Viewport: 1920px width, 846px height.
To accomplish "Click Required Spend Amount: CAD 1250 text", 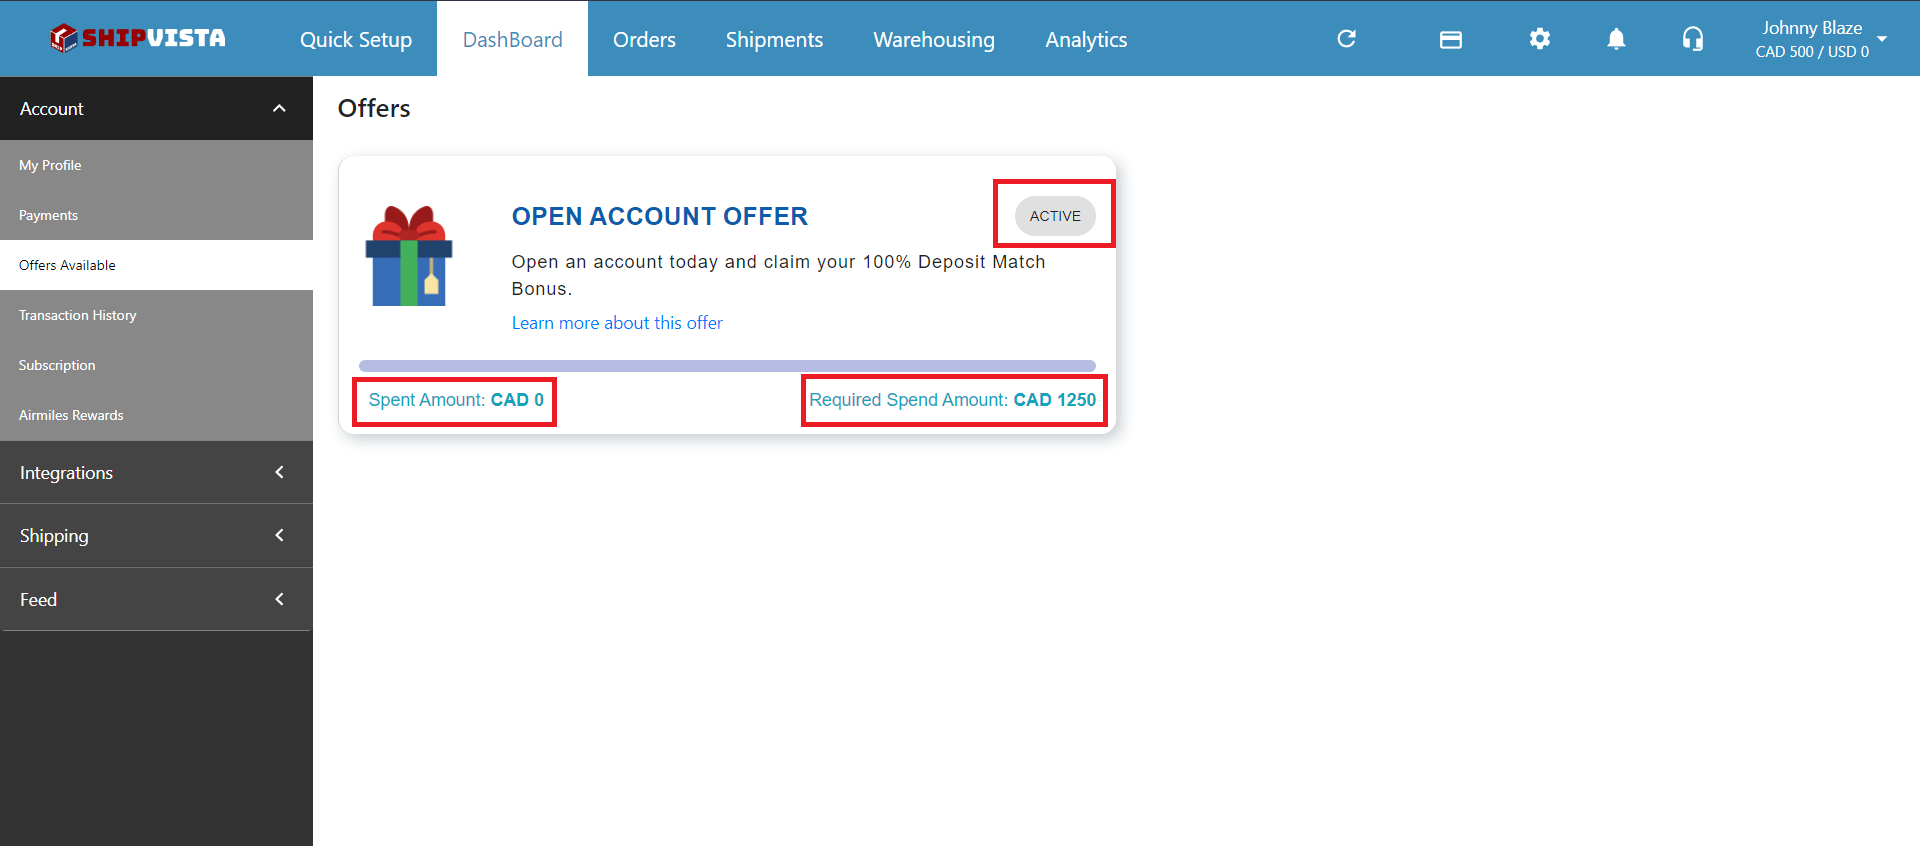I will pos(952,400).
